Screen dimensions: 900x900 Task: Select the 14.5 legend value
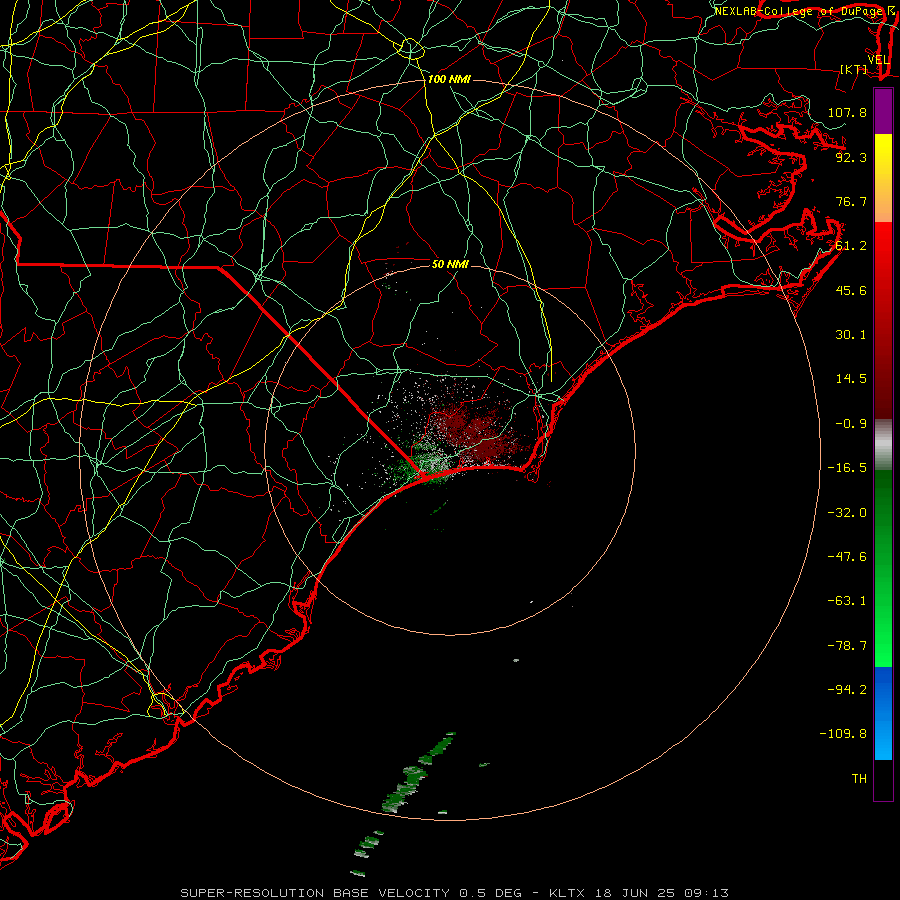tap(851, 379)
